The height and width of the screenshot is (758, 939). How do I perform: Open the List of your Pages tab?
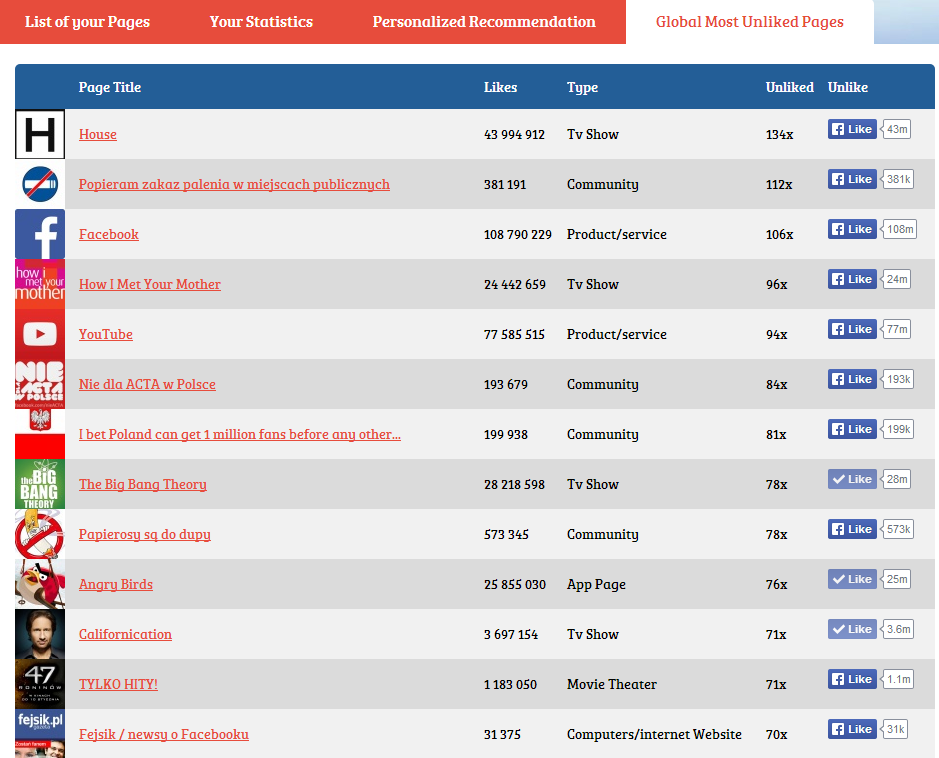[x=87, y=22]
